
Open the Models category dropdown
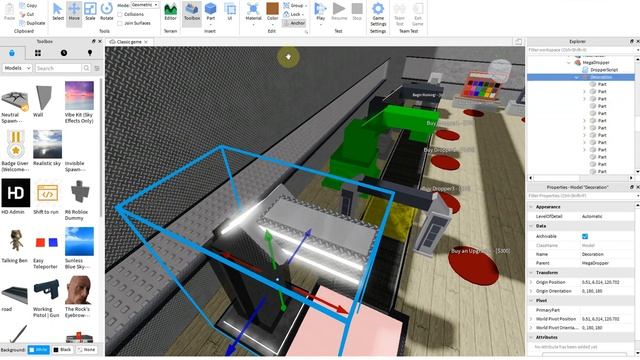[x=17, y=68]
